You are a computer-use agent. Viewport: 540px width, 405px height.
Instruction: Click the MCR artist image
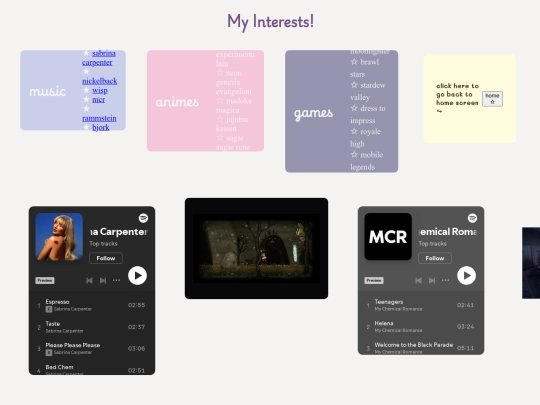tap(388, 237)
